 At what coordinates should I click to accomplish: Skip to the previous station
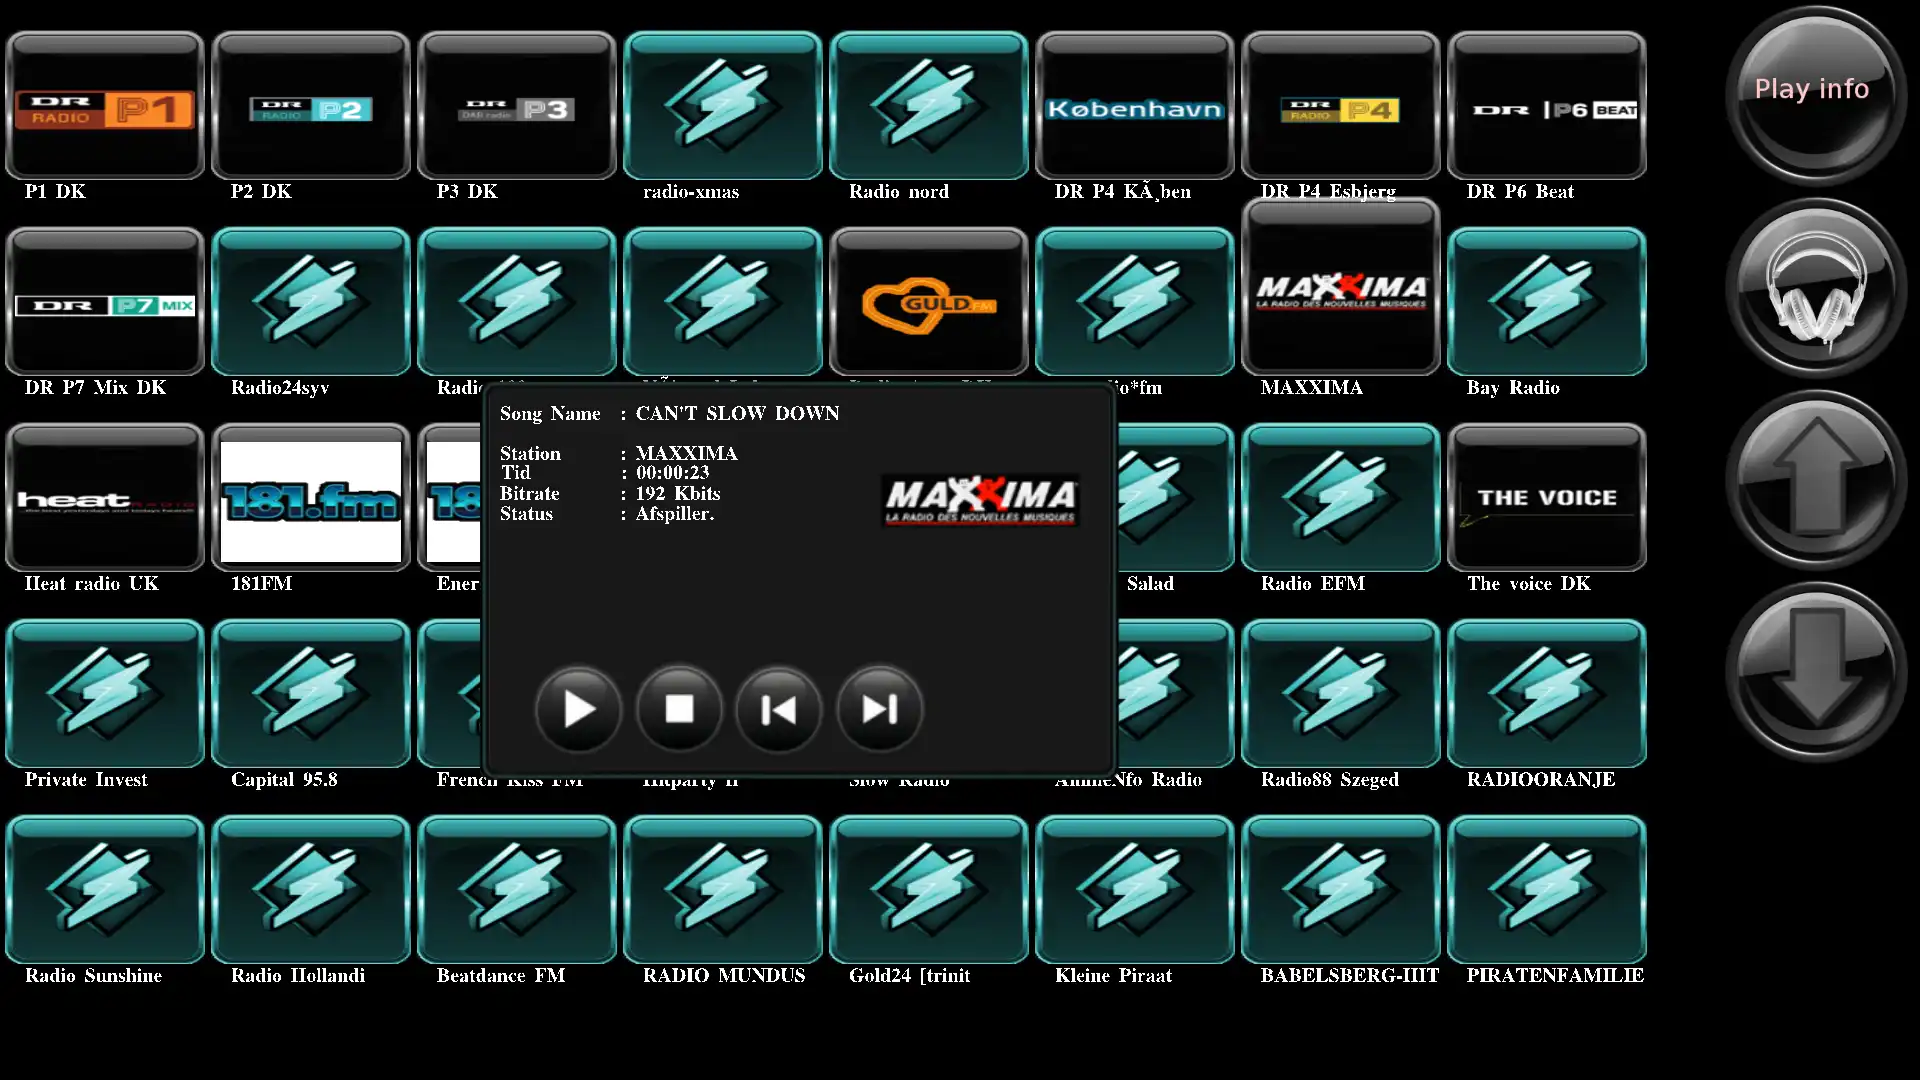779,709
